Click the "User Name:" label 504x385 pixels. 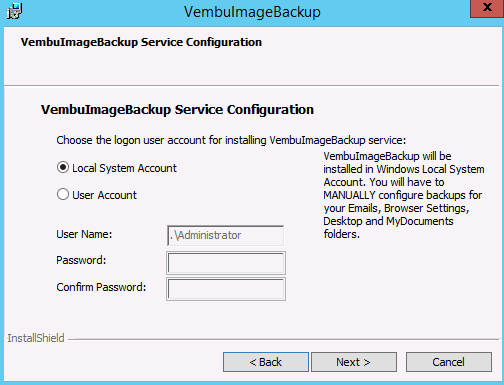tap(84, 234)
